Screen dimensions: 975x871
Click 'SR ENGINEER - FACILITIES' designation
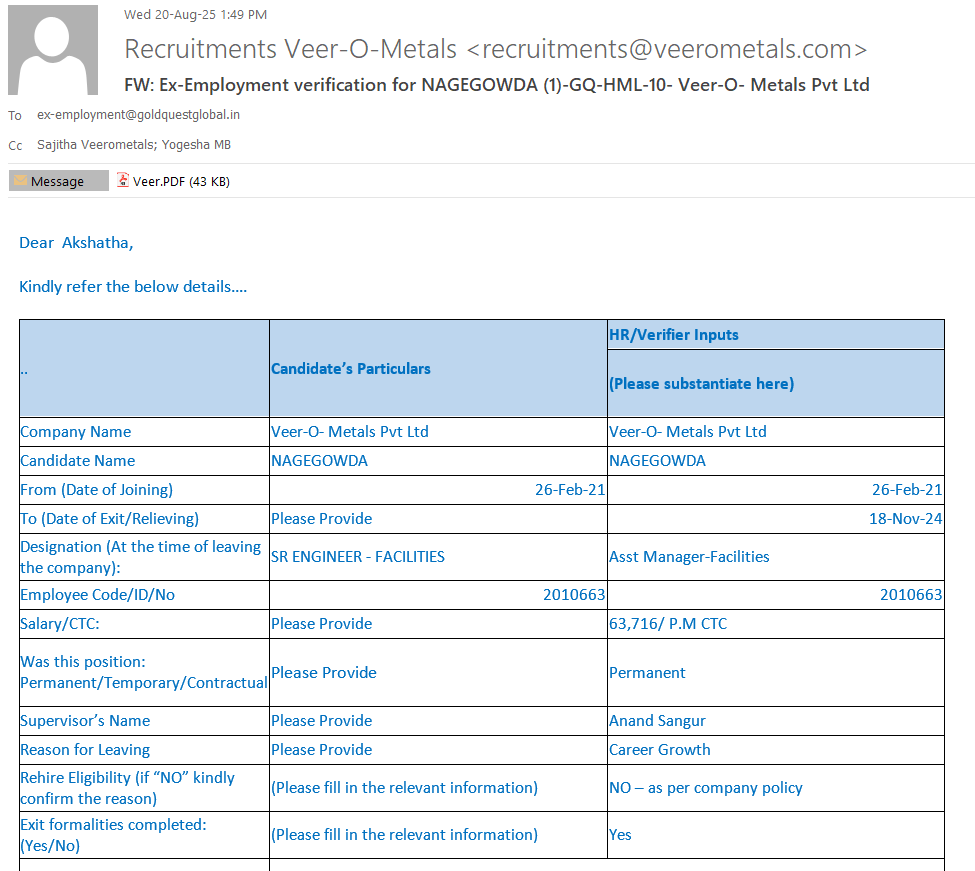point(358,556)
